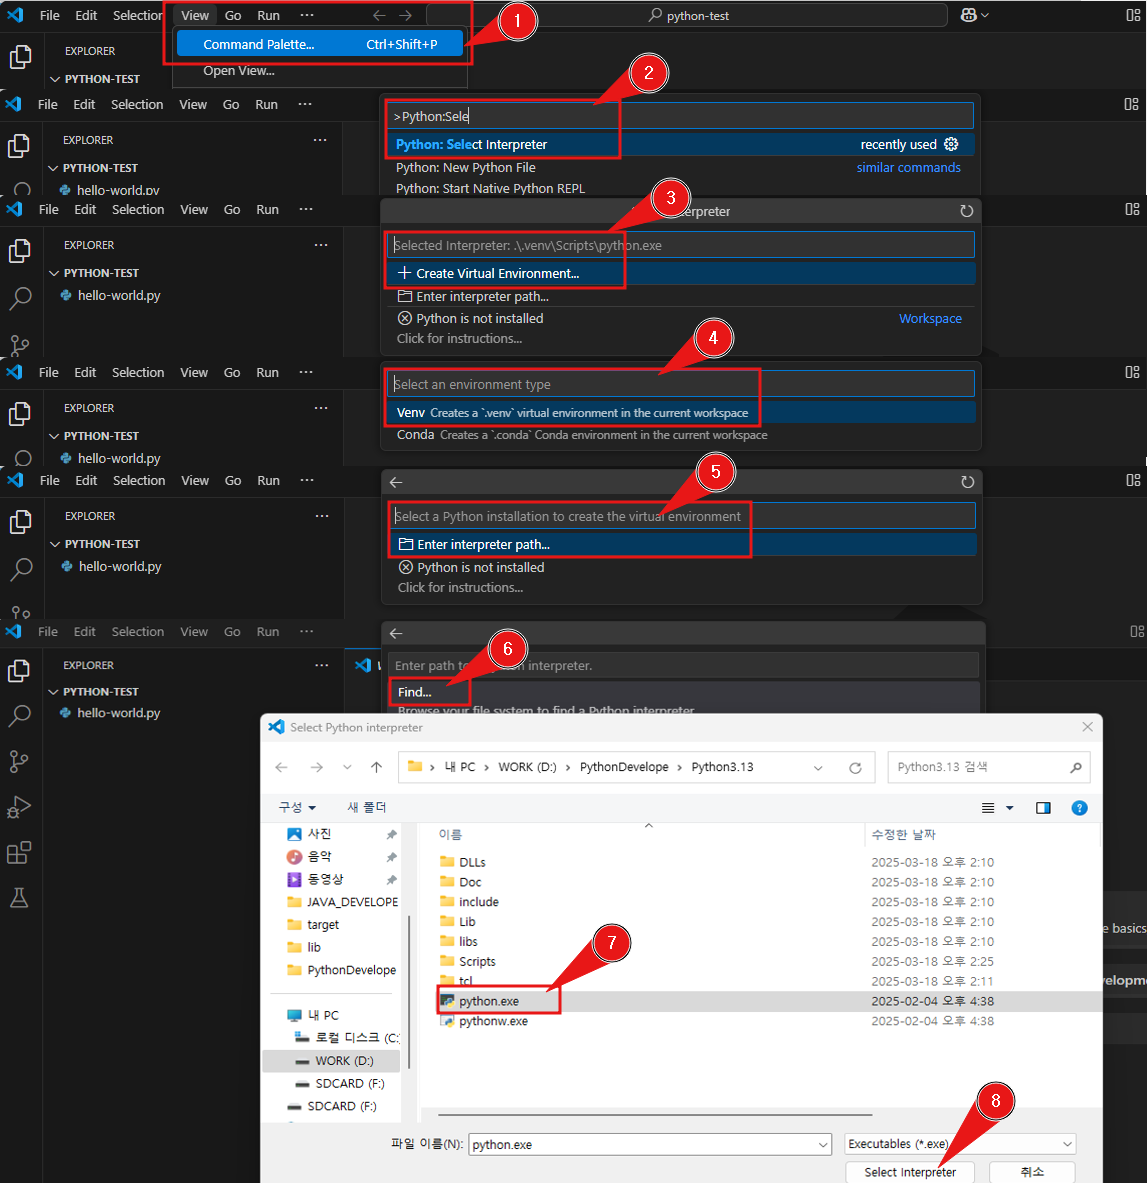Click the pythonw.exe file icon

click(447, 1021)
